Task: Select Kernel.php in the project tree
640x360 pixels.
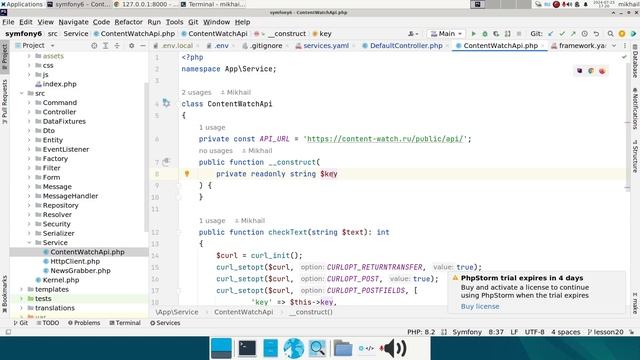Action: (x=61, y=280)
